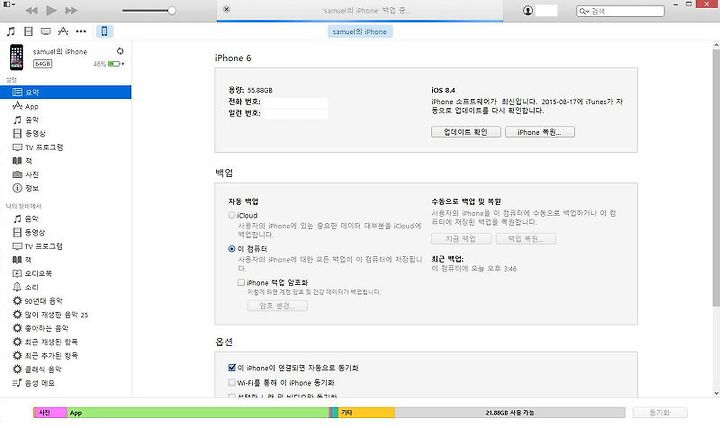This screenshot has height=427, width=720.
Task: Click the 업데이트 확인 button
Action: tap(466, 132)
